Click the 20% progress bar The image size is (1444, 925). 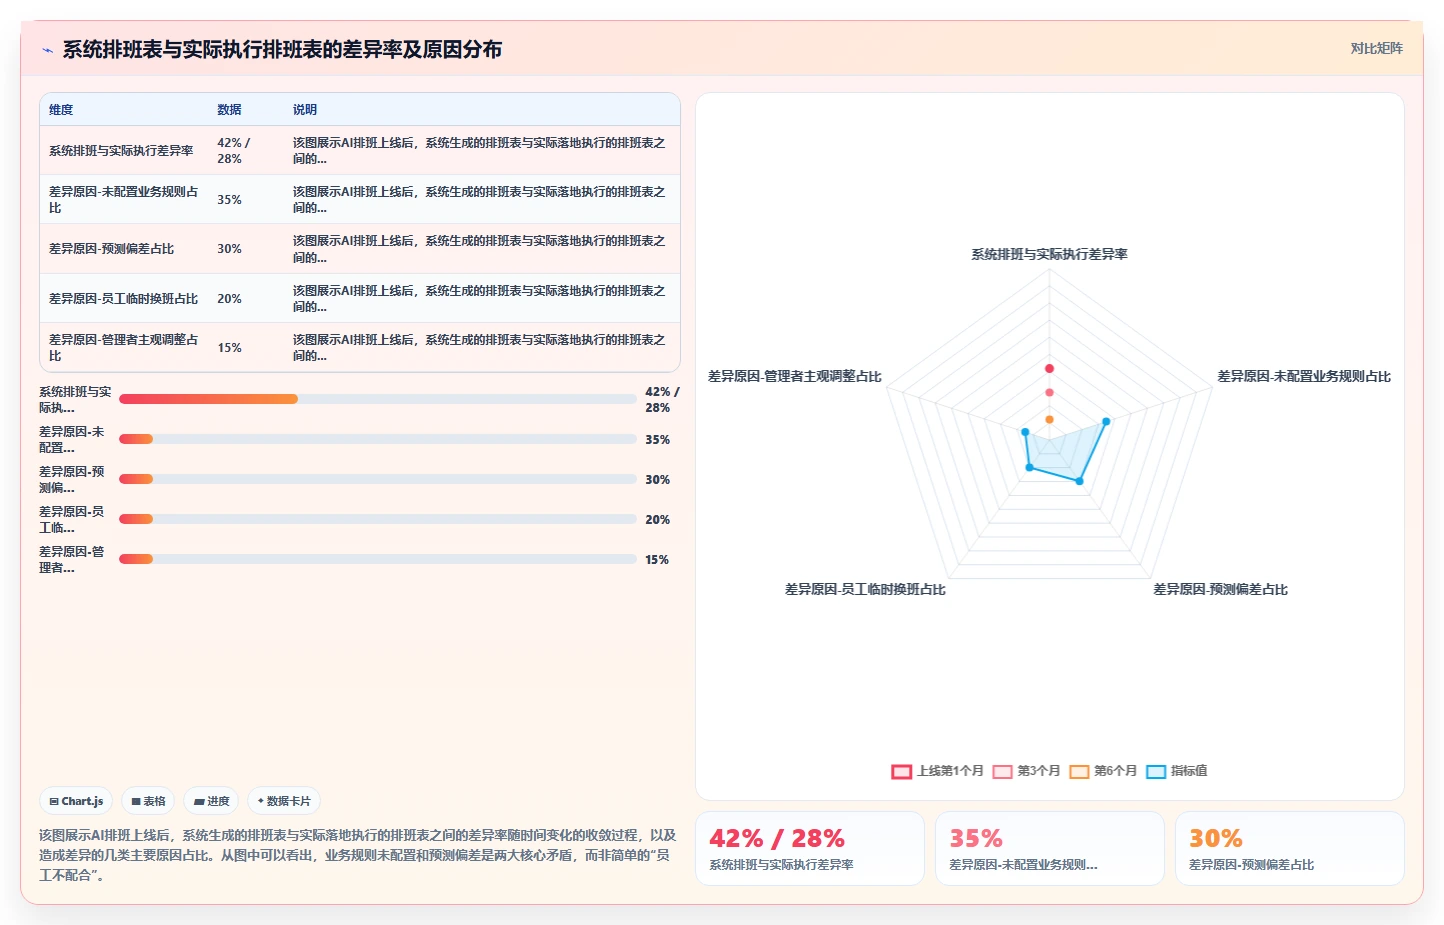point(378,519)
